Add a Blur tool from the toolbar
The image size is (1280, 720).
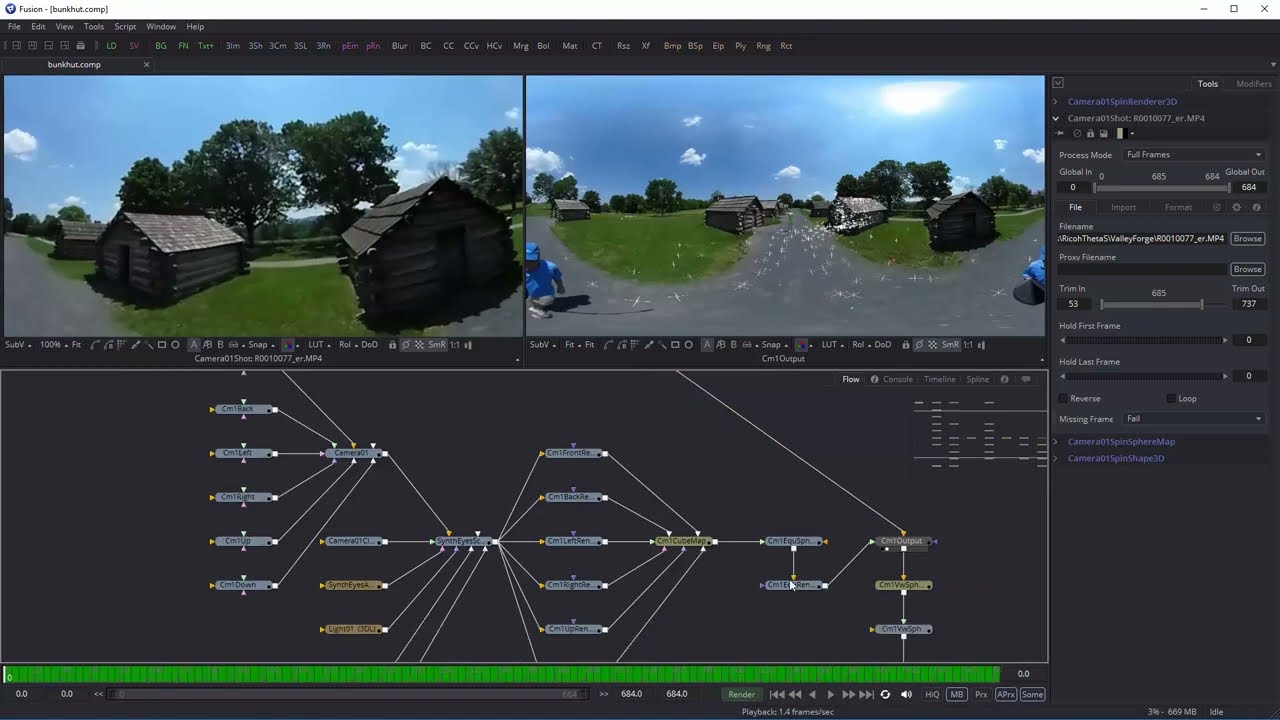pos(400,46)
